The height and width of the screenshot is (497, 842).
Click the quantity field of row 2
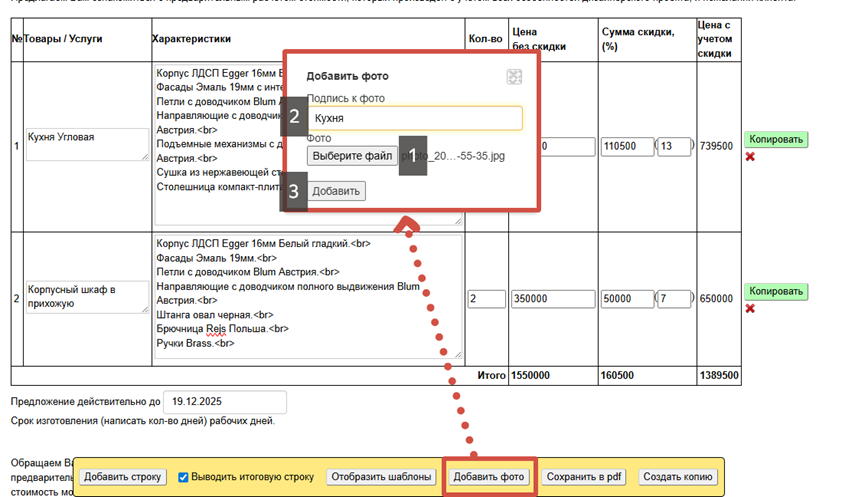[x=486, y=298]
